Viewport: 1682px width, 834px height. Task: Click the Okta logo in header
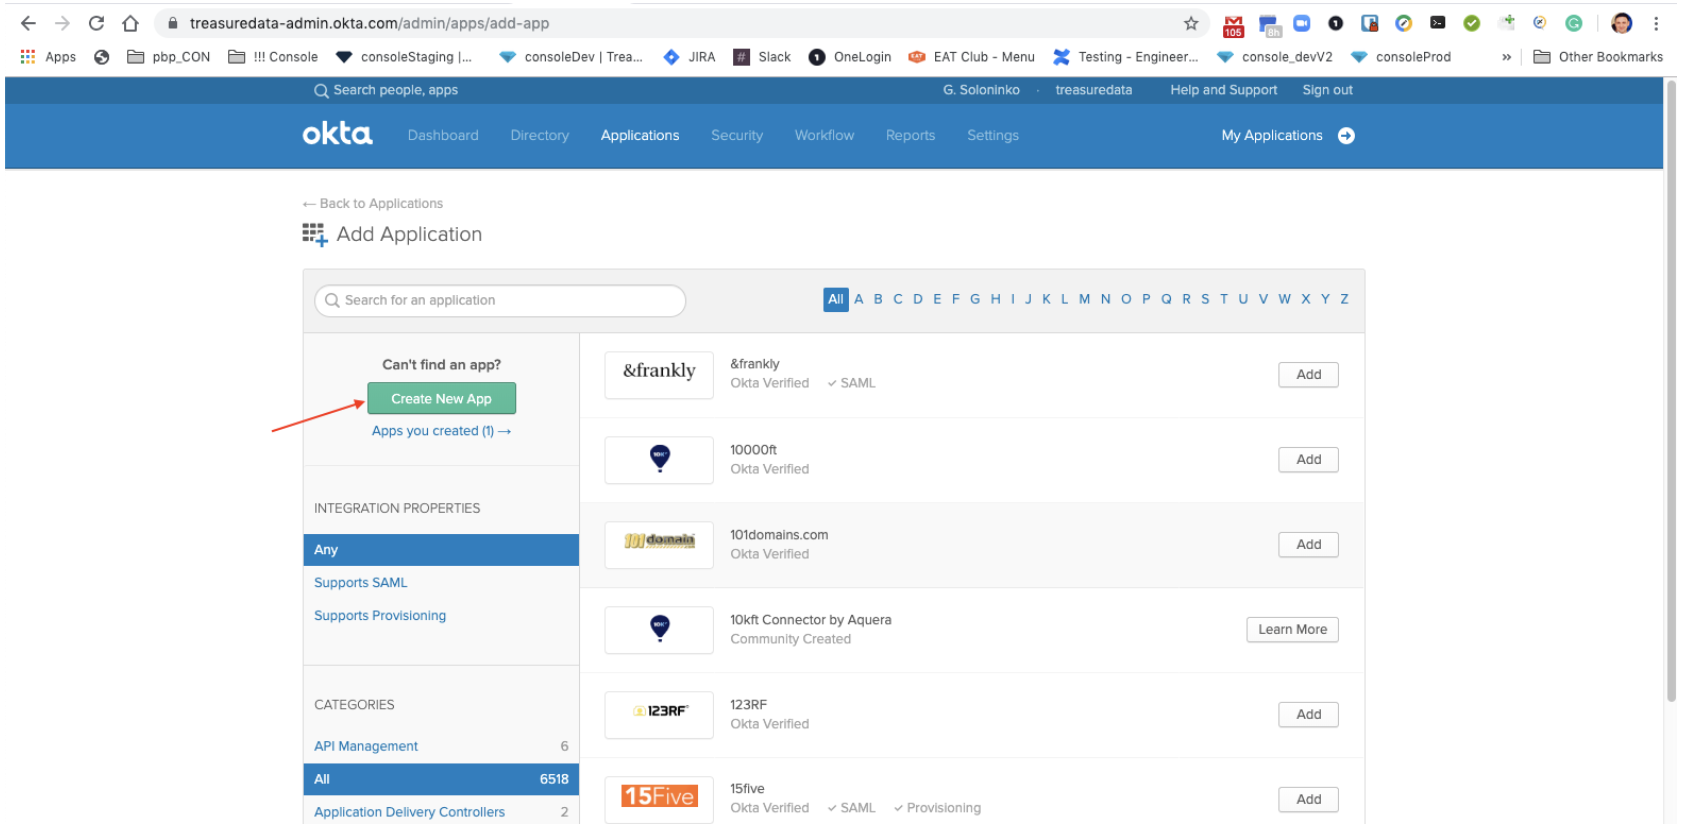pyautogui.click(x=337, y=135)
